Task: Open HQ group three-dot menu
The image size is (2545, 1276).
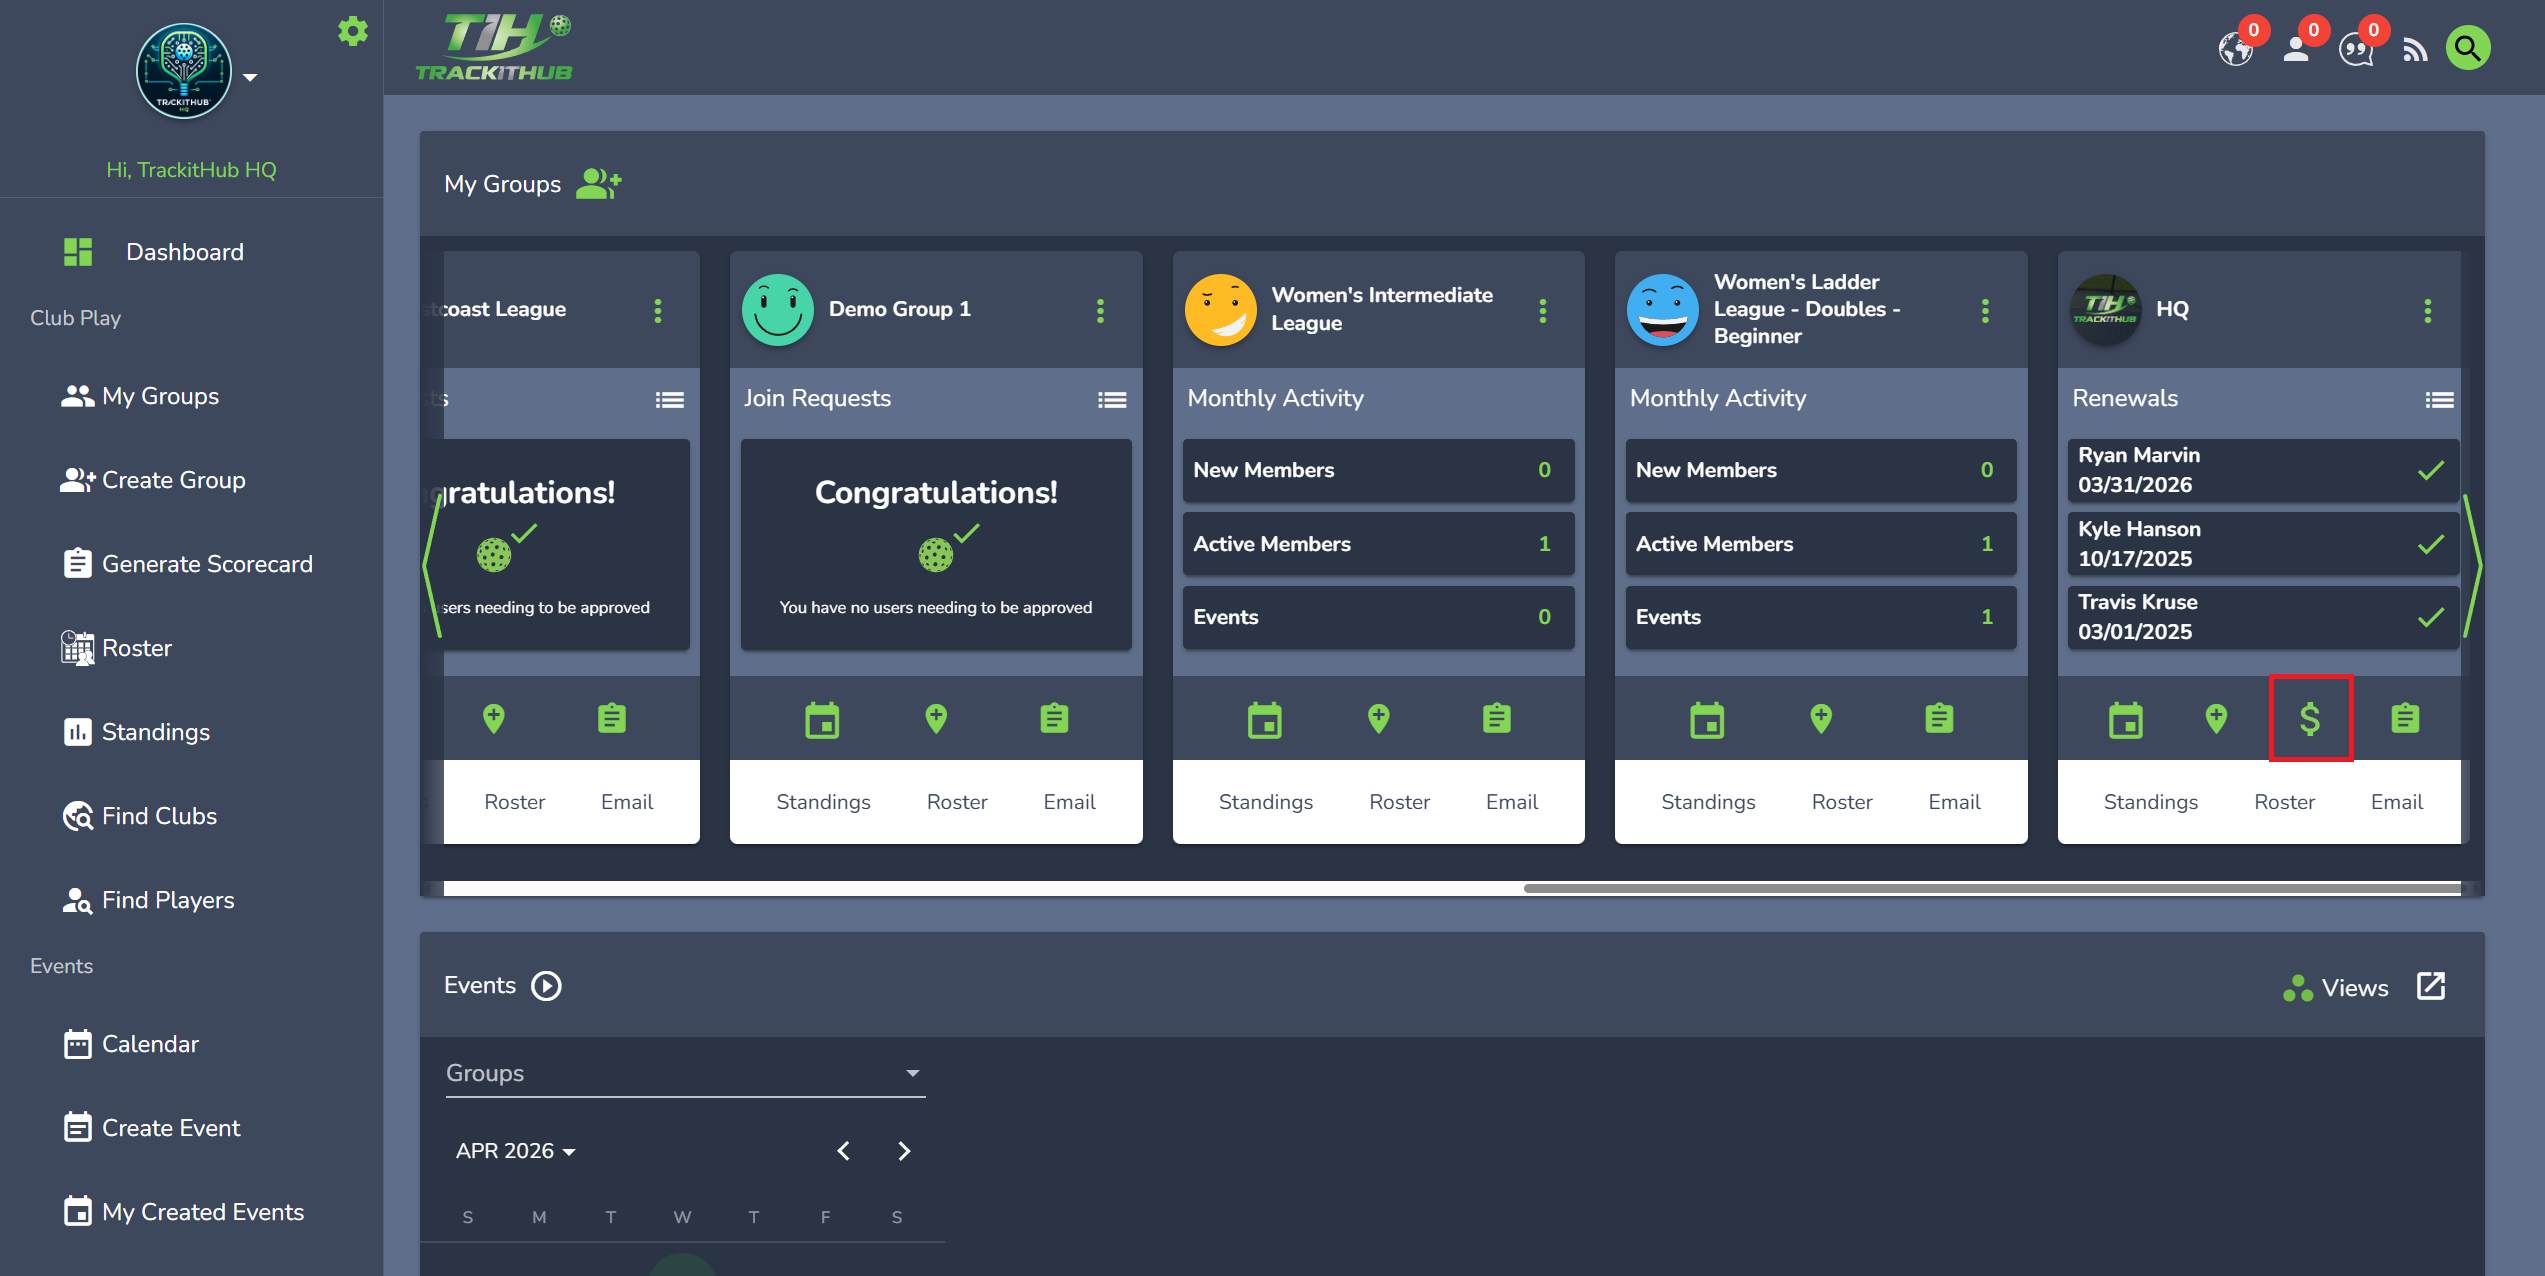Action: point(2427,311)
